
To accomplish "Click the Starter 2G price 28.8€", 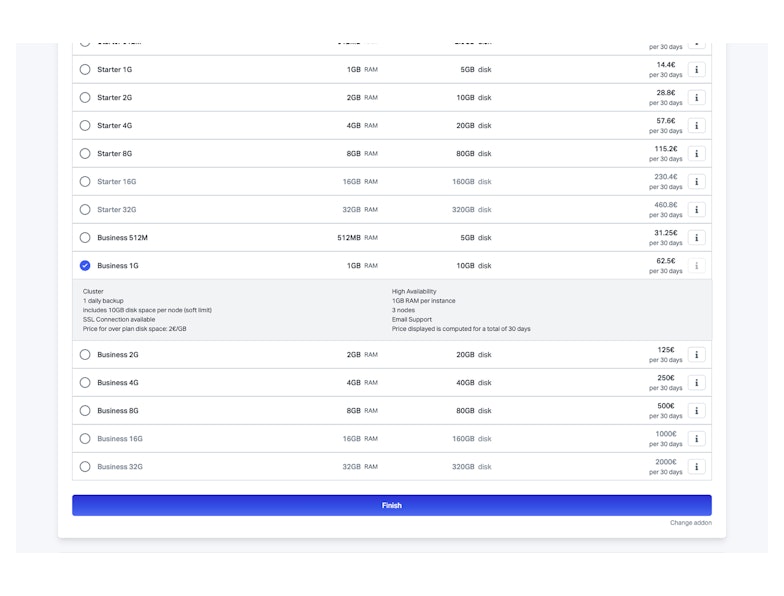I will (666, 92).
